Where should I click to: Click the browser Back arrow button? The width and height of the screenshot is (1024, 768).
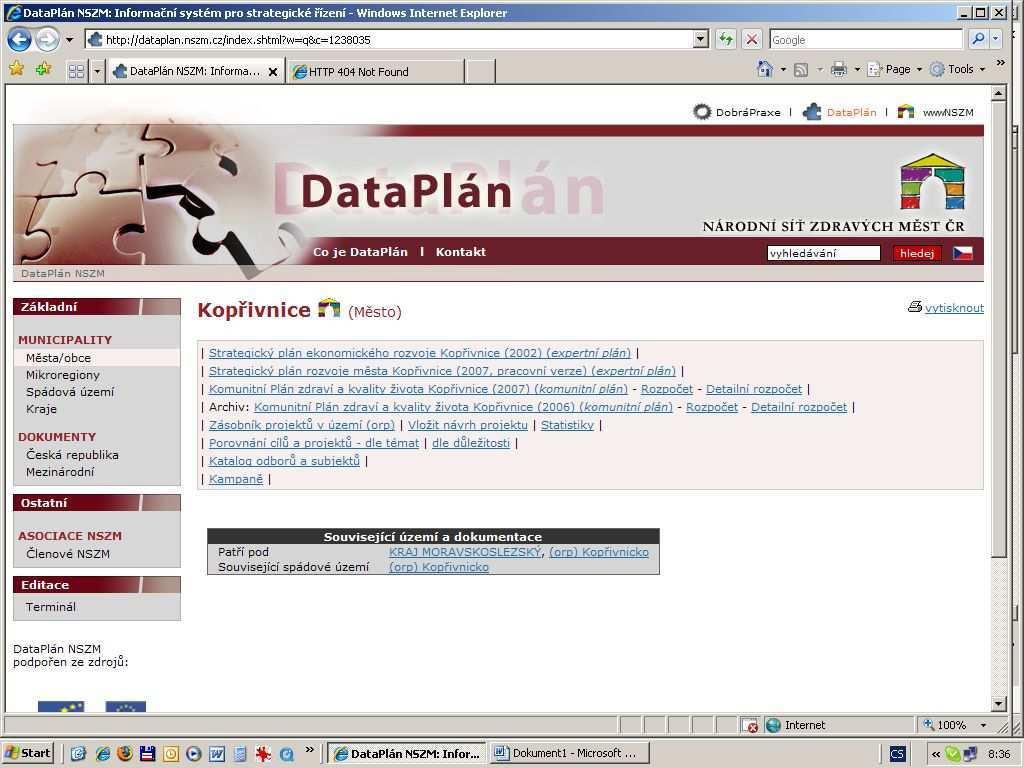coord(20,40)
